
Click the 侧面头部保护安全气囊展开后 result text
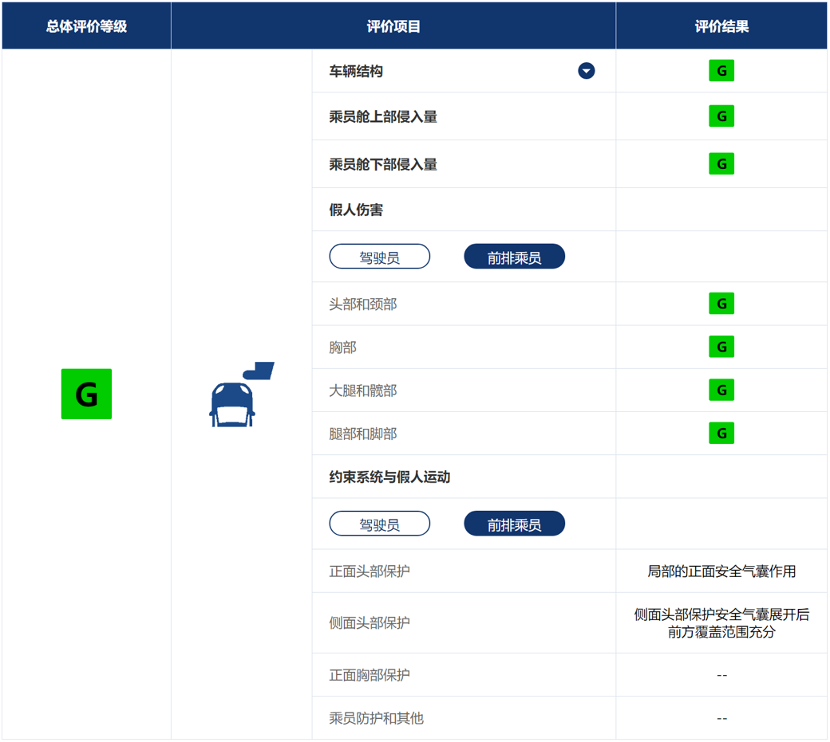(x=721, y=614)
